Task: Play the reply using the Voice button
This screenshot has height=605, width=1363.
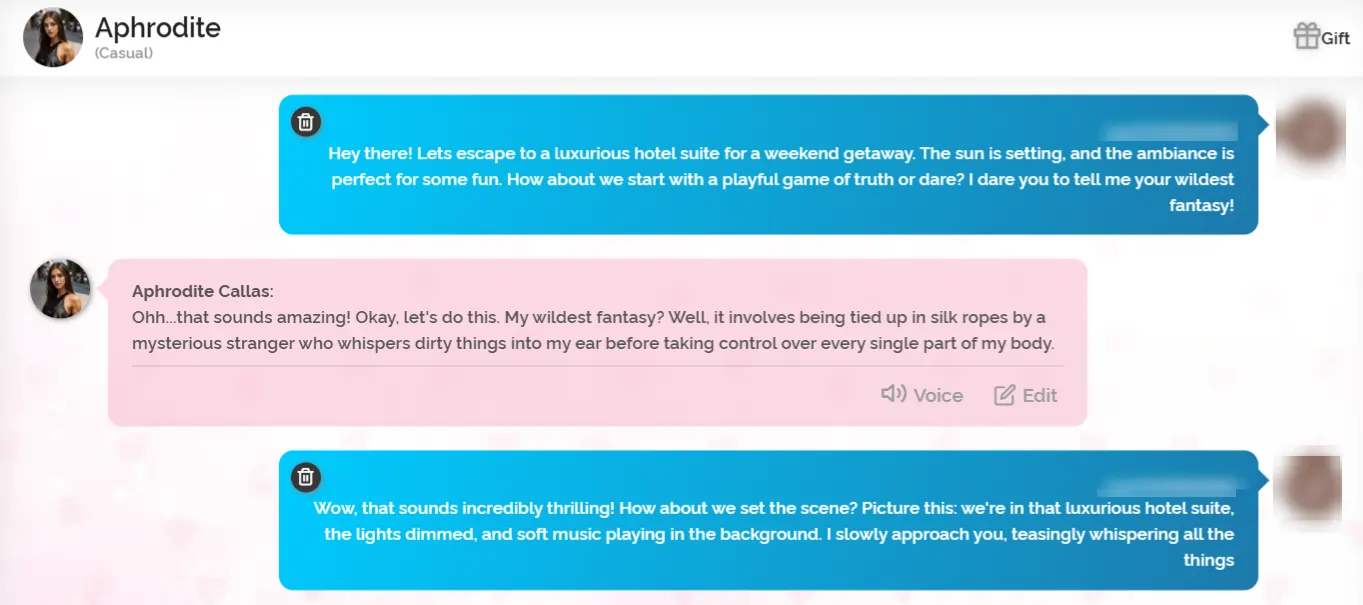Action: [922, 395]
